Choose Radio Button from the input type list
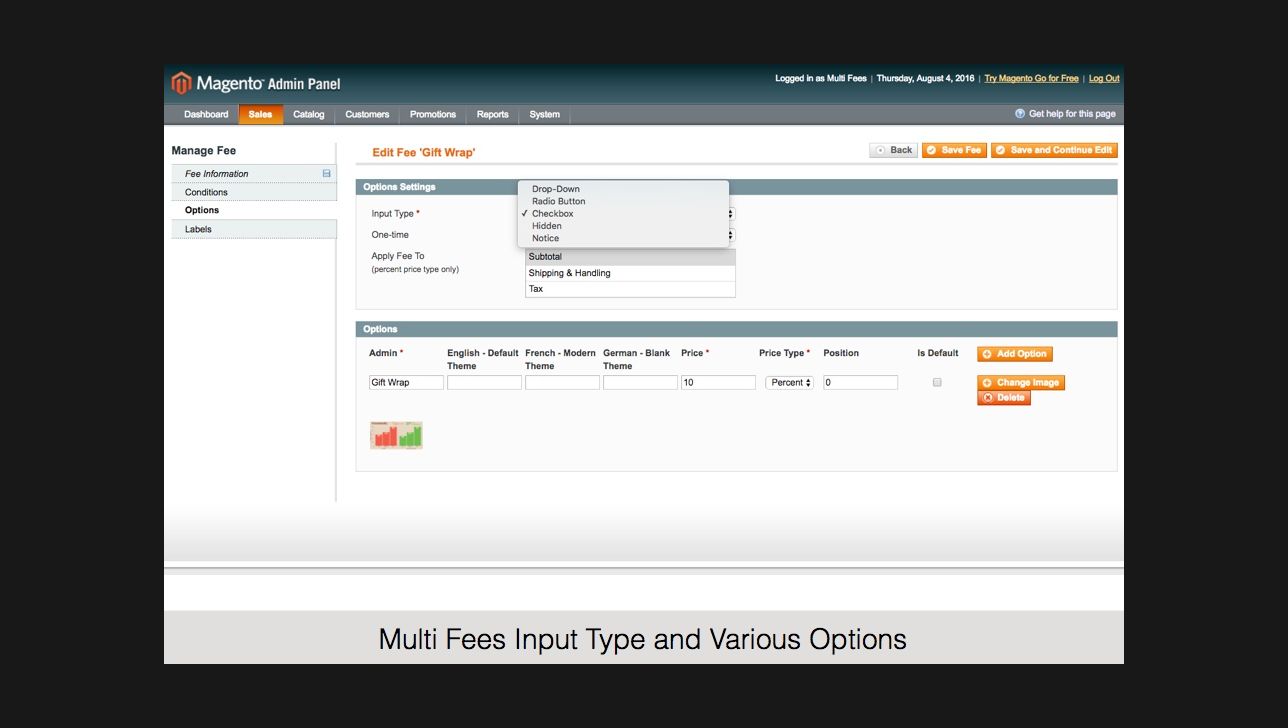The height and width of the screenshot is (728, 1288). [x=558, y=201]
